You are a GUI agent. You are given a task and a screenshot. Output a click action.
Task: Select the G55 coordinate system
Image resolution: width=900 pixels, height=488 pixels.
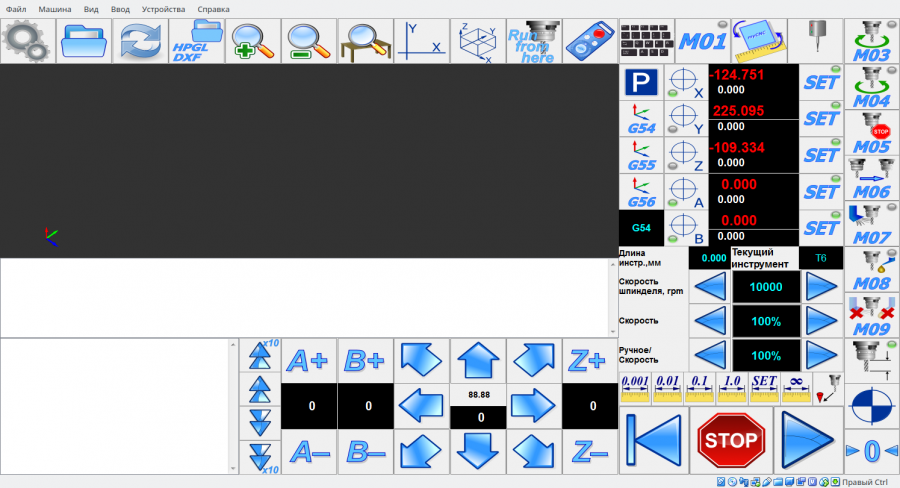641,155
